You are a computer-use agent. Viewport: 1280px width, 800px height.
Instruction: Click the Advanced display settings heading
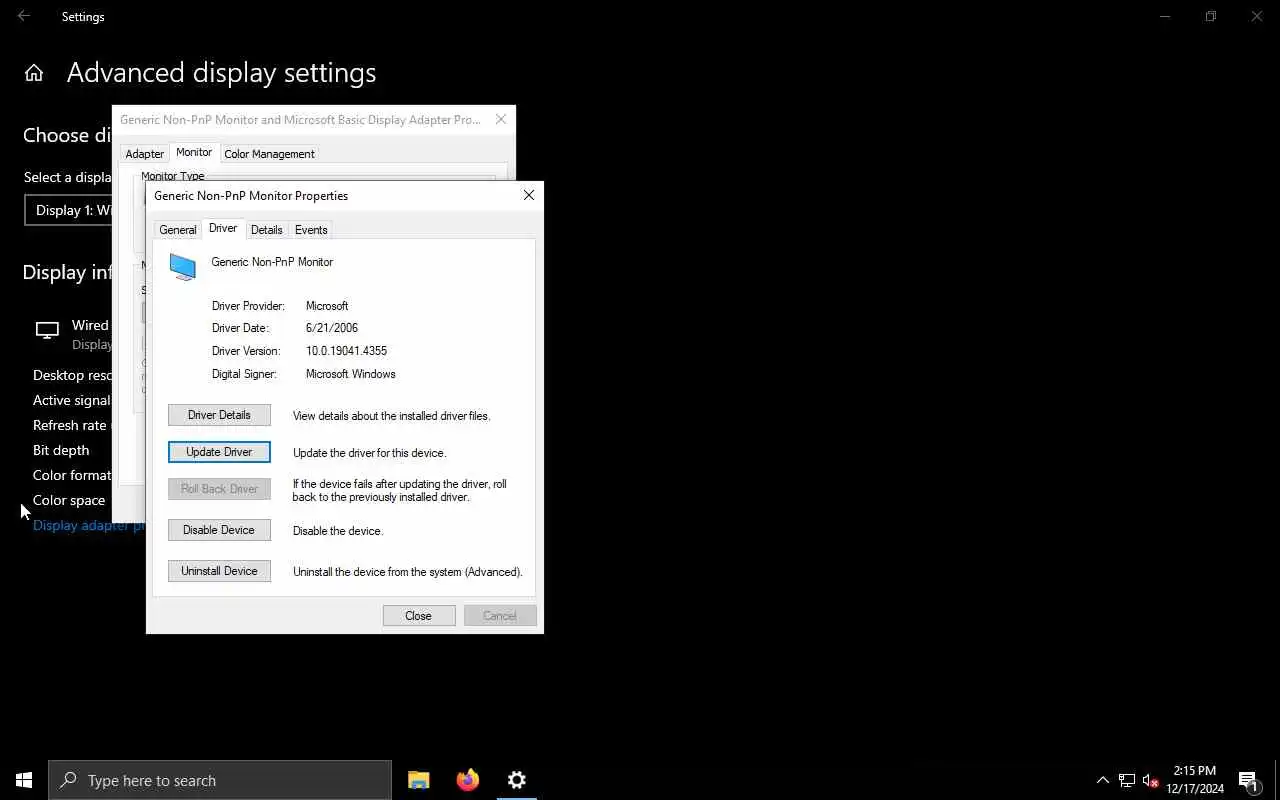click(221, 73)
